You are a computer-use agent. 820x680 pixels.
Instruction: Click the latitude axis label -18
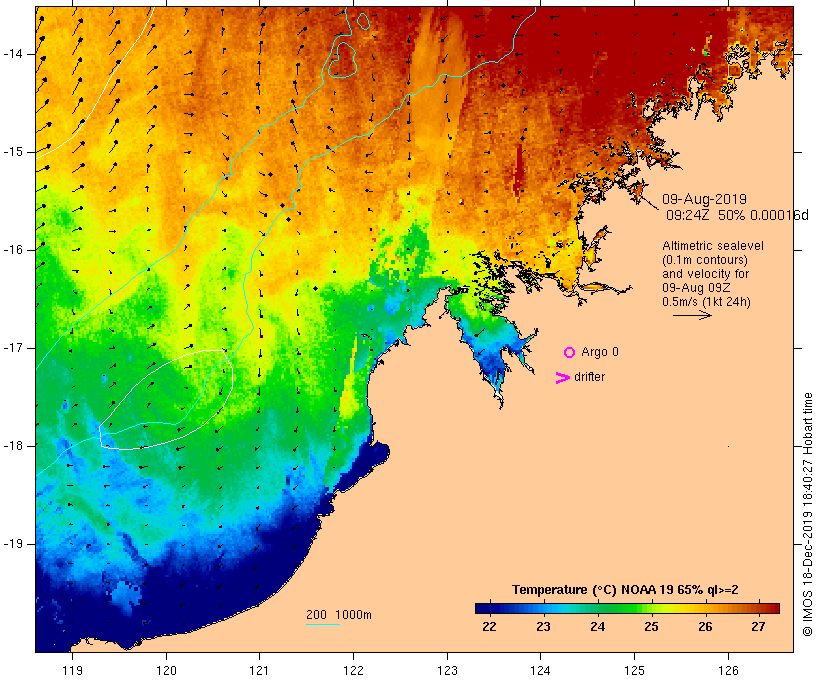(x=12, y=446)
